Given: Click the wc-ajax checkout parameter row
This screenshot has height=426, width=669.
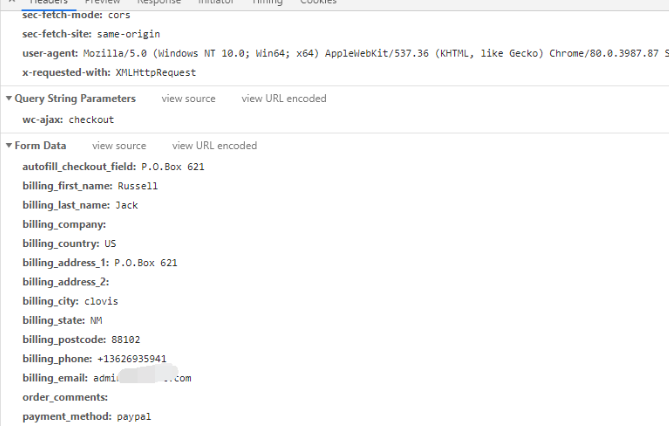Looking at the screenshot, I should (68, 119).
